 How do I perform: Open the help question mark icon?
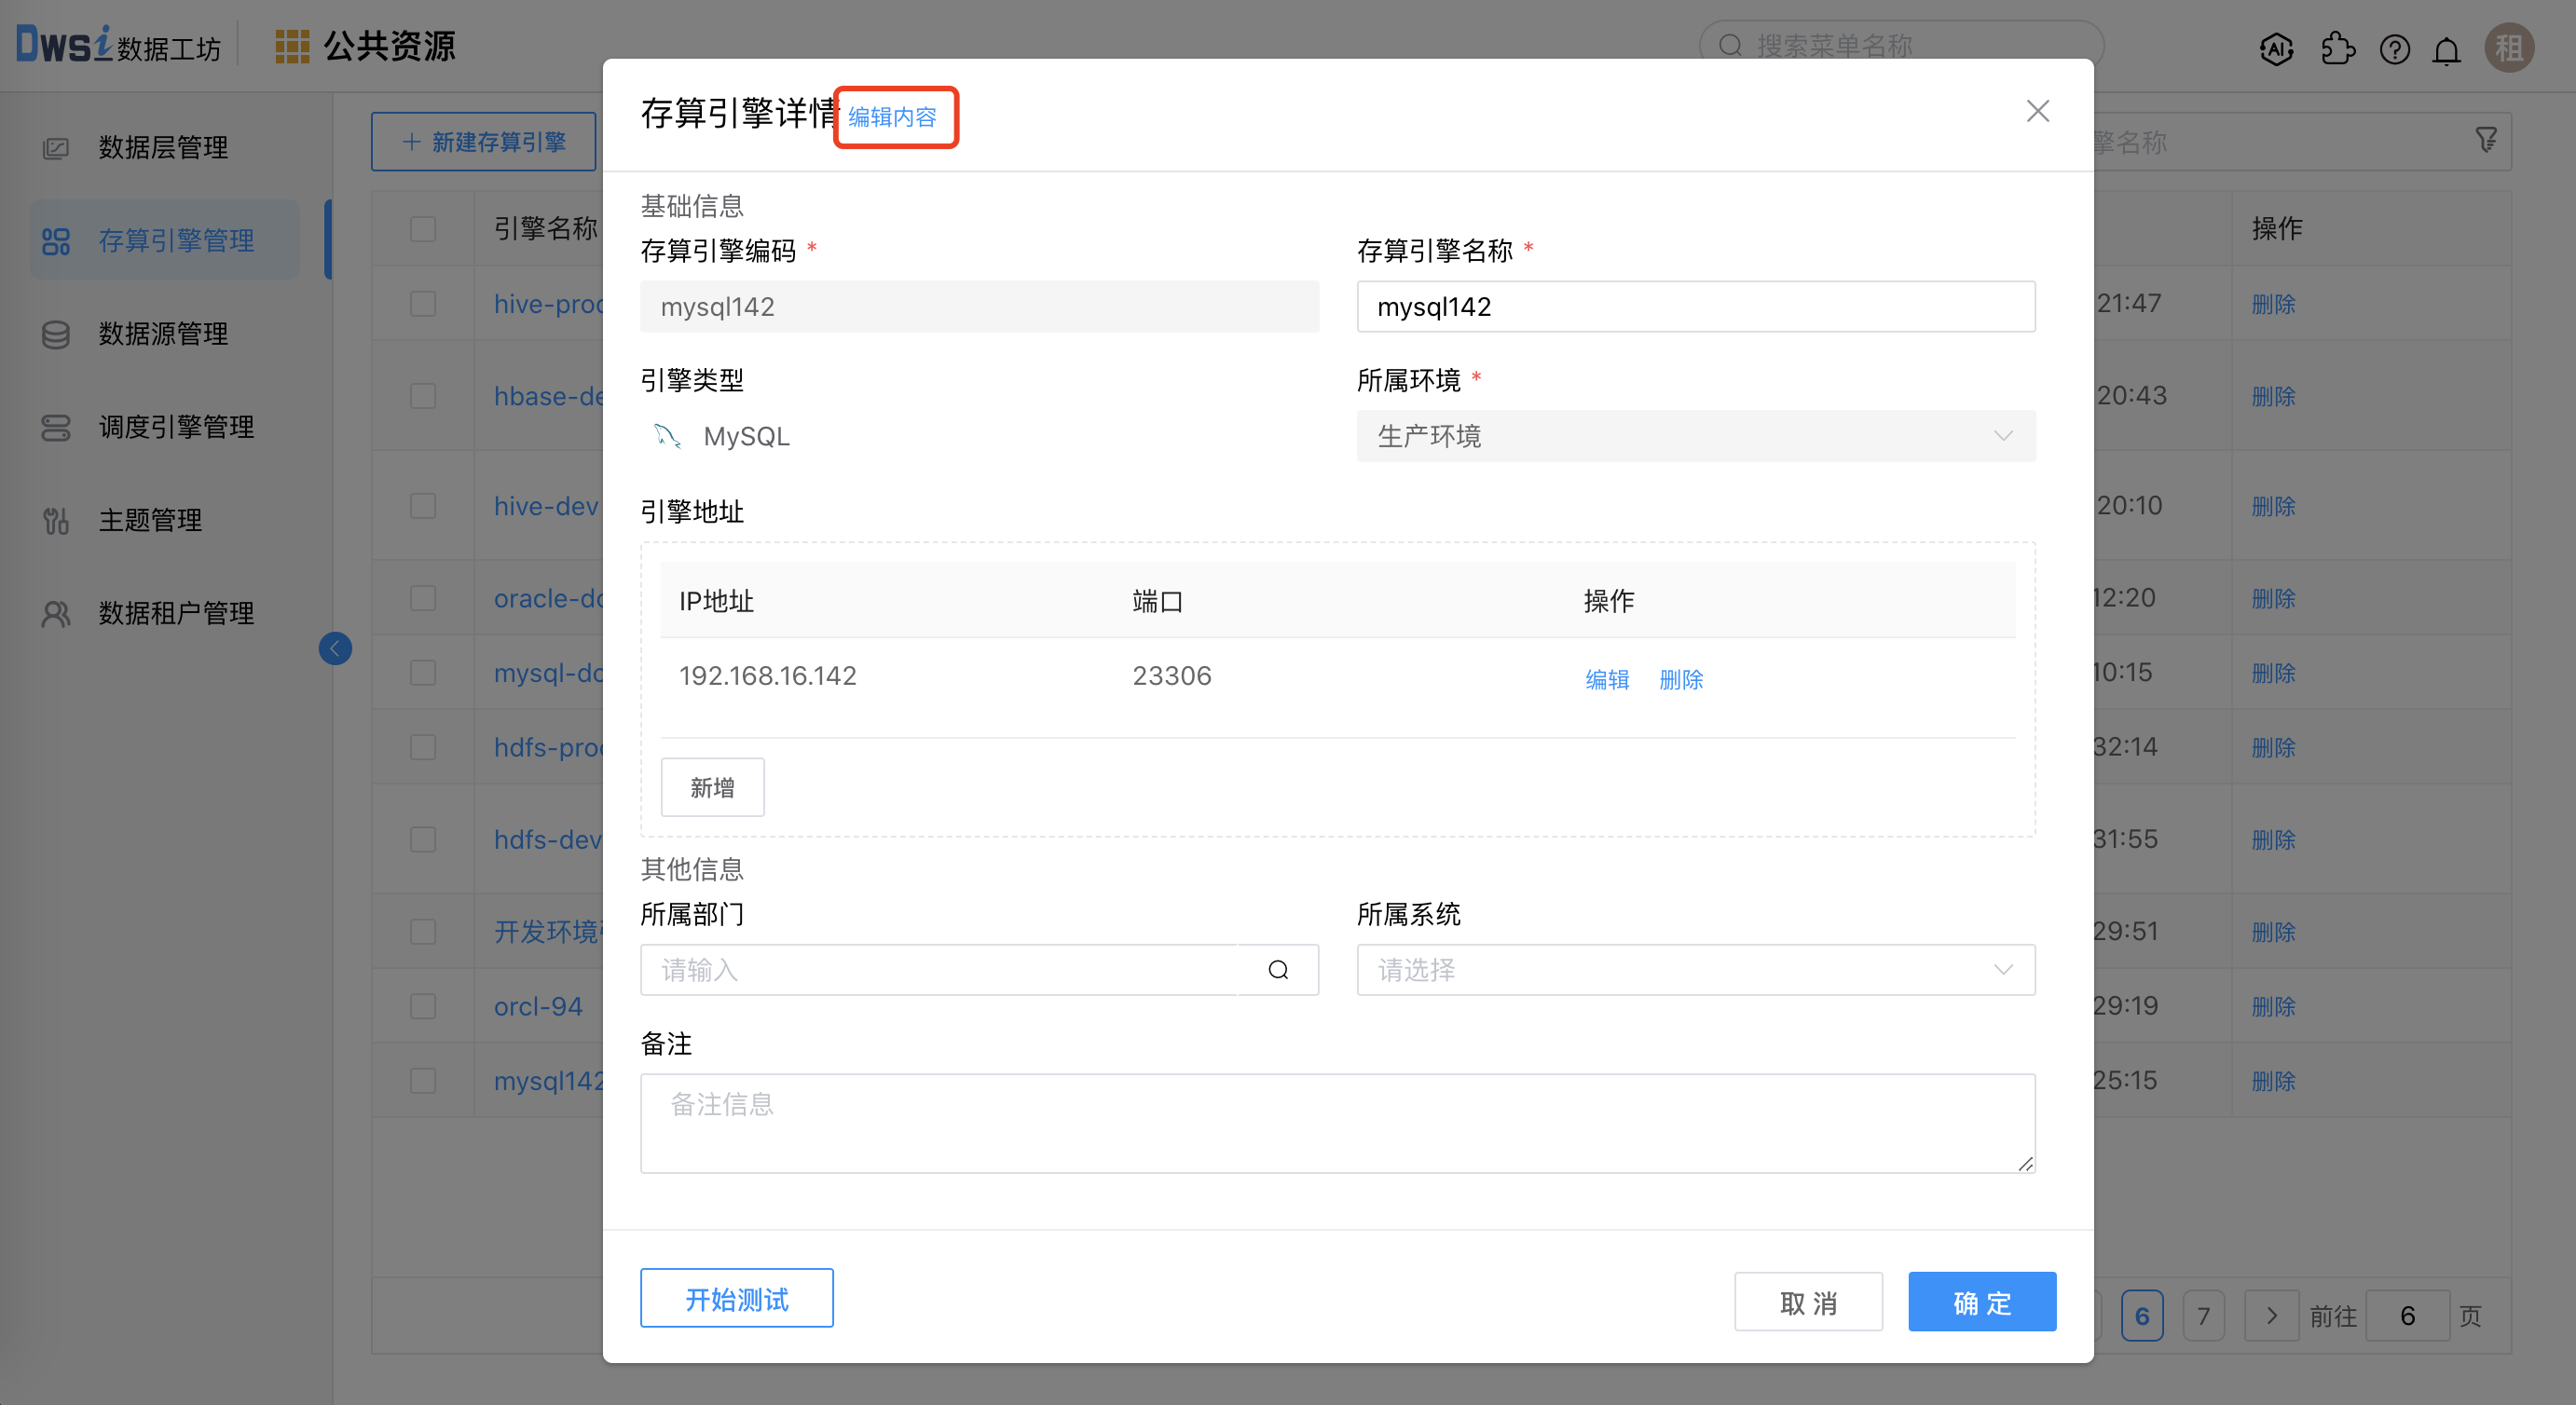tap(2394, 48)
